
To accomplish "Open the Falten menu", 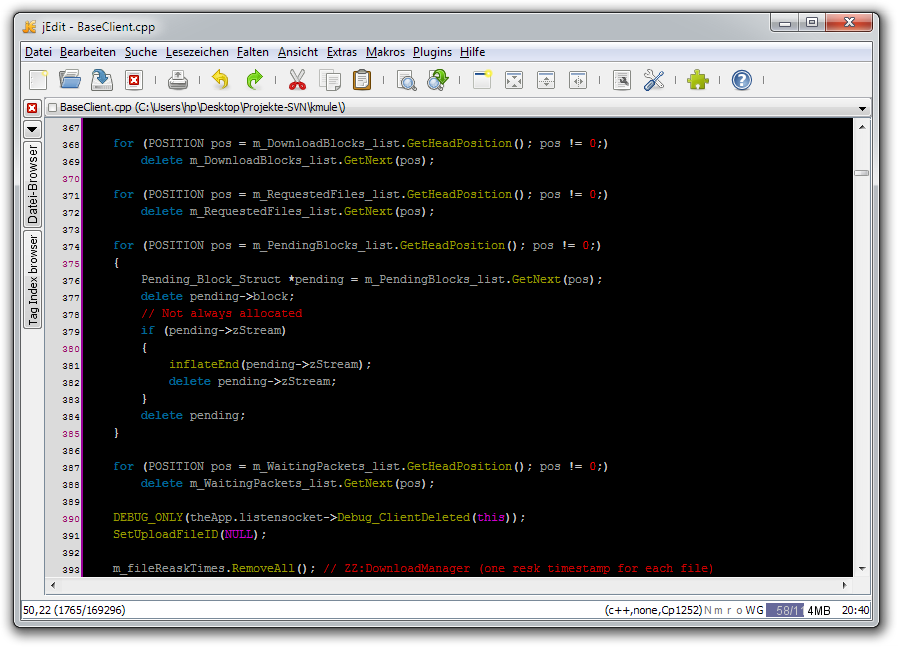I will pos(253,52).
